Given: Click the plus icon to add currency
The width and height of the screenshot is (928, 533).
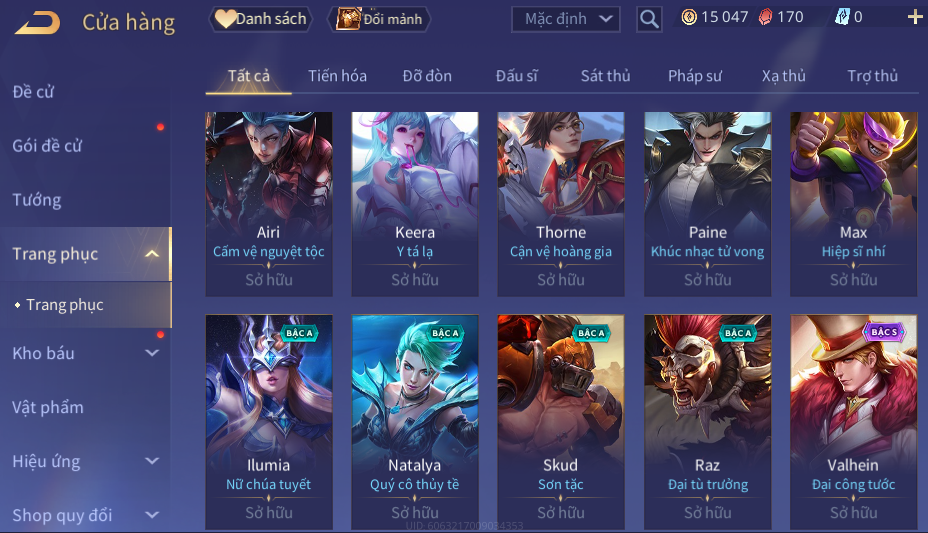Looking at the screenshot, I should [x=915, y=17].
